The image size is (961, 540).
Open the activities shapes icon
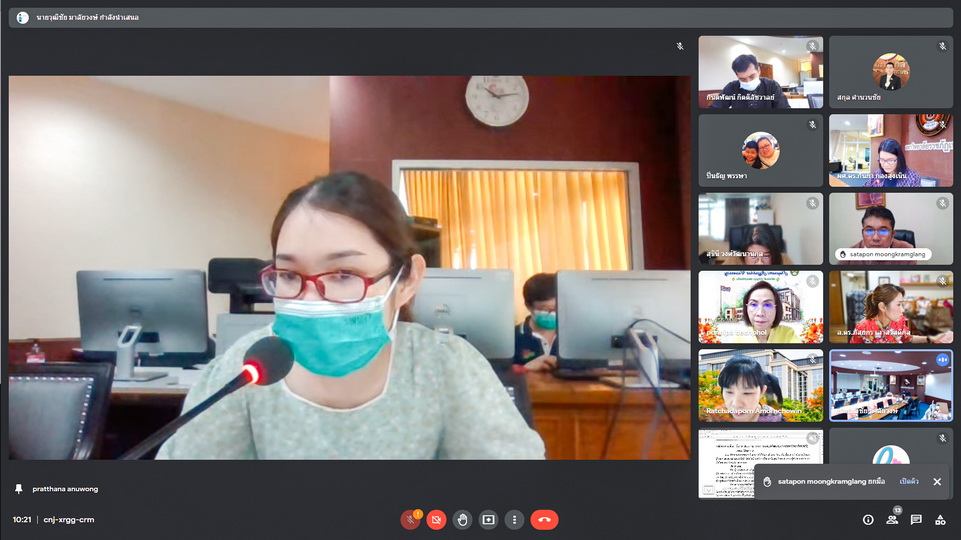(x=940, y=520)
